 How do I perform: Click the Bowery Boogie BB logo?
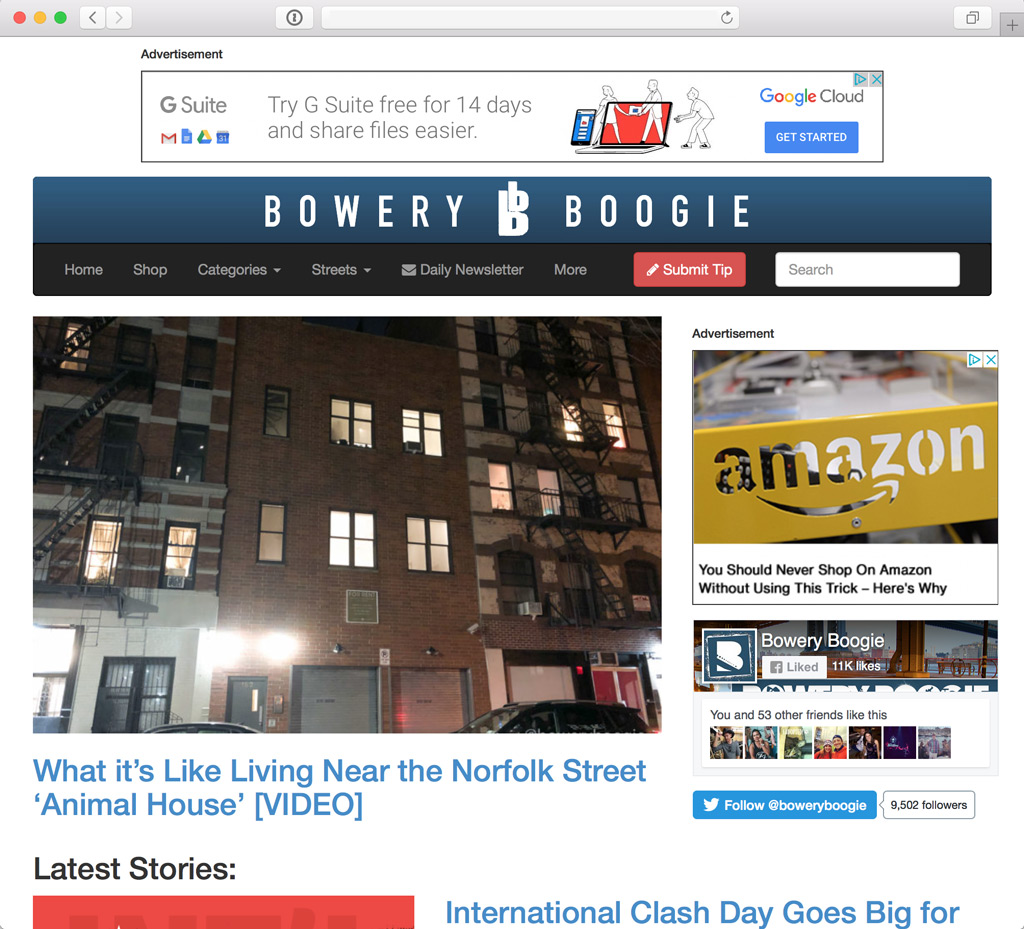[513, 209]
